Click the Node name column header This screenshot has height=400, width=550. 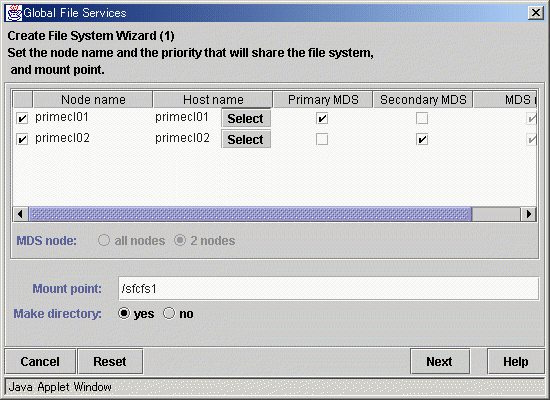pyautogui.click(x=93, y=100)
